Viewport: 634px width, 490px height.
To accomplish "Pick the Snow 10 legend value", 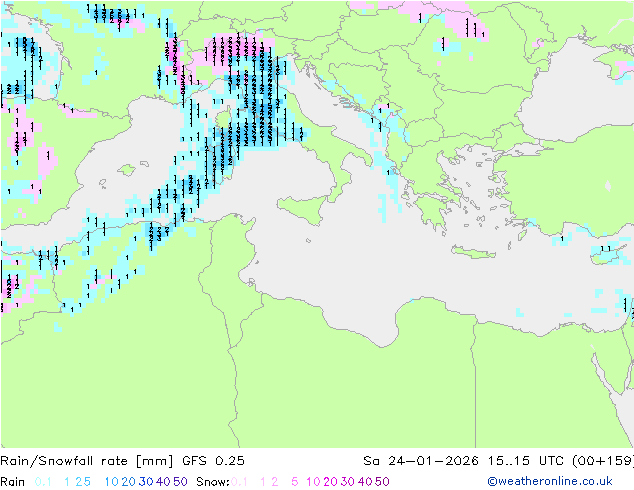I will click(x=313, y=482).
